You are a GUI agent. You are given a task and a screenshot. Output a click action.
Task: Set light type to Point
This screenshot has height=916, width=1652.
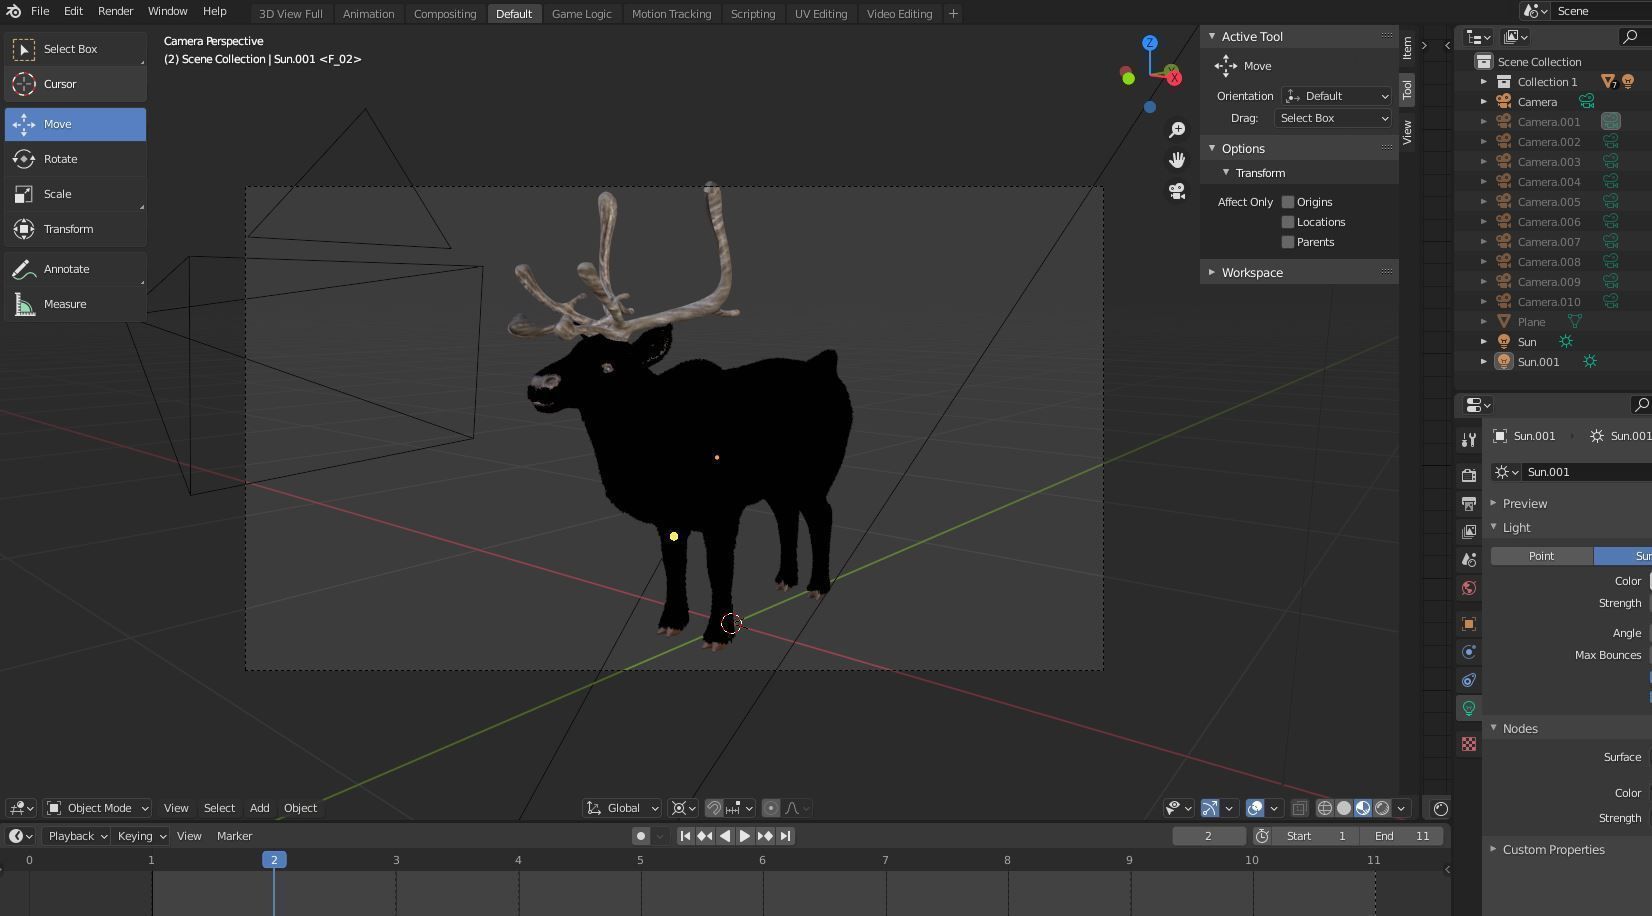pyautogui.click(x=1541, y=556)
